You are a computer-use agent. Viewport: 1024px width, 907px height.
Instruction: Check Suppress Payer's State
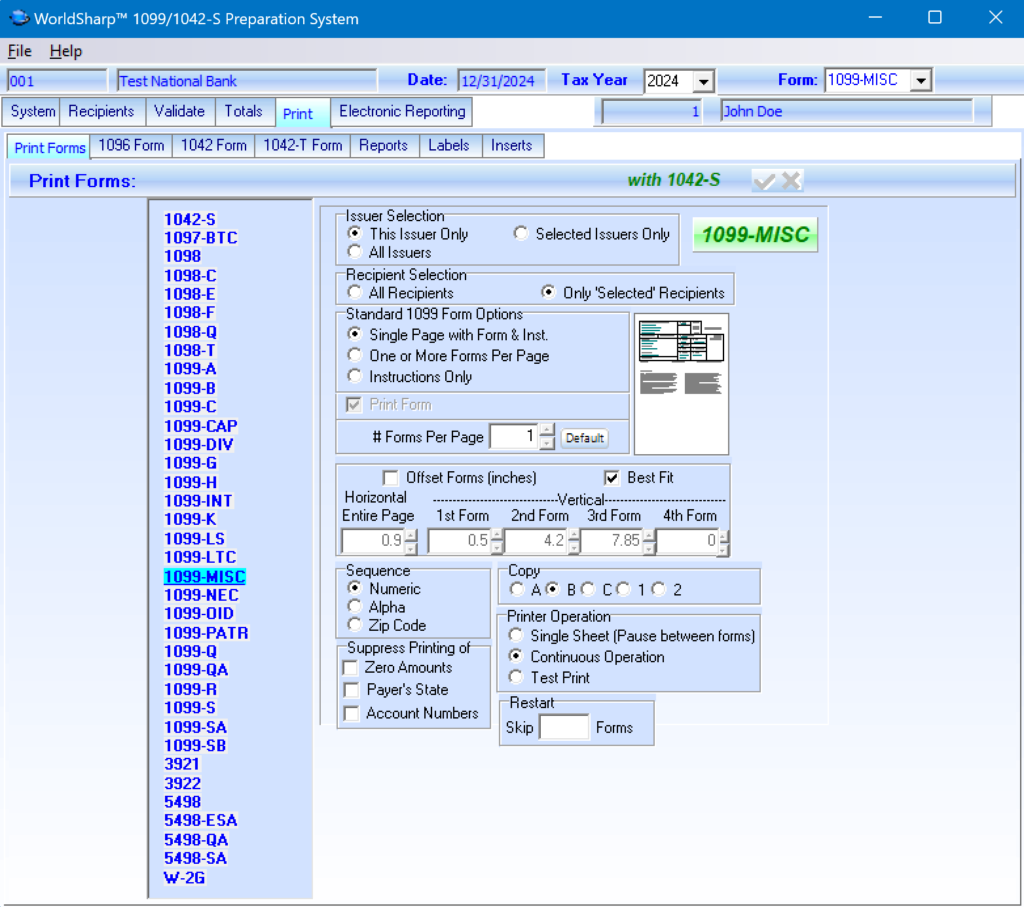click(351, 690)
